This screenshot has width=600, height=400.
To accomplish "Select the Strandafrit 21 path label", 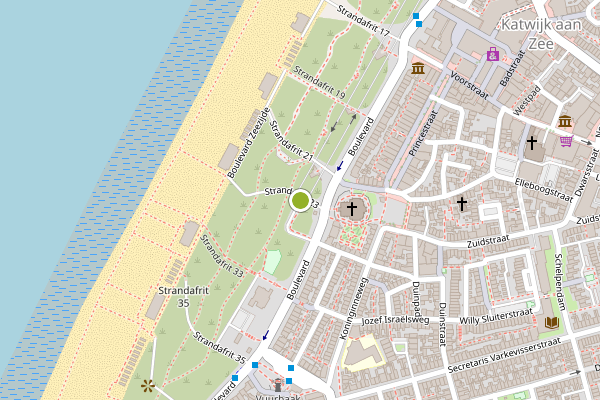I will coord(292,141).
